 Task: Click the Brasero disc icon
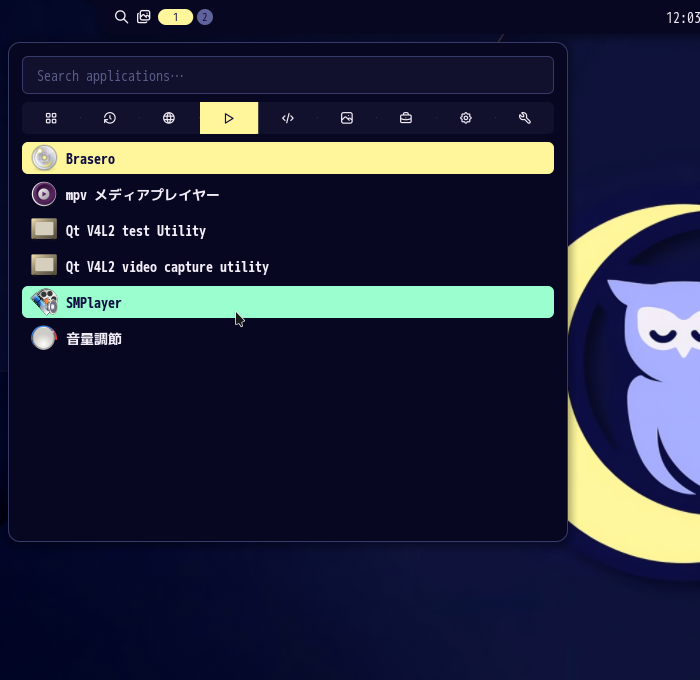pos(44,158)
